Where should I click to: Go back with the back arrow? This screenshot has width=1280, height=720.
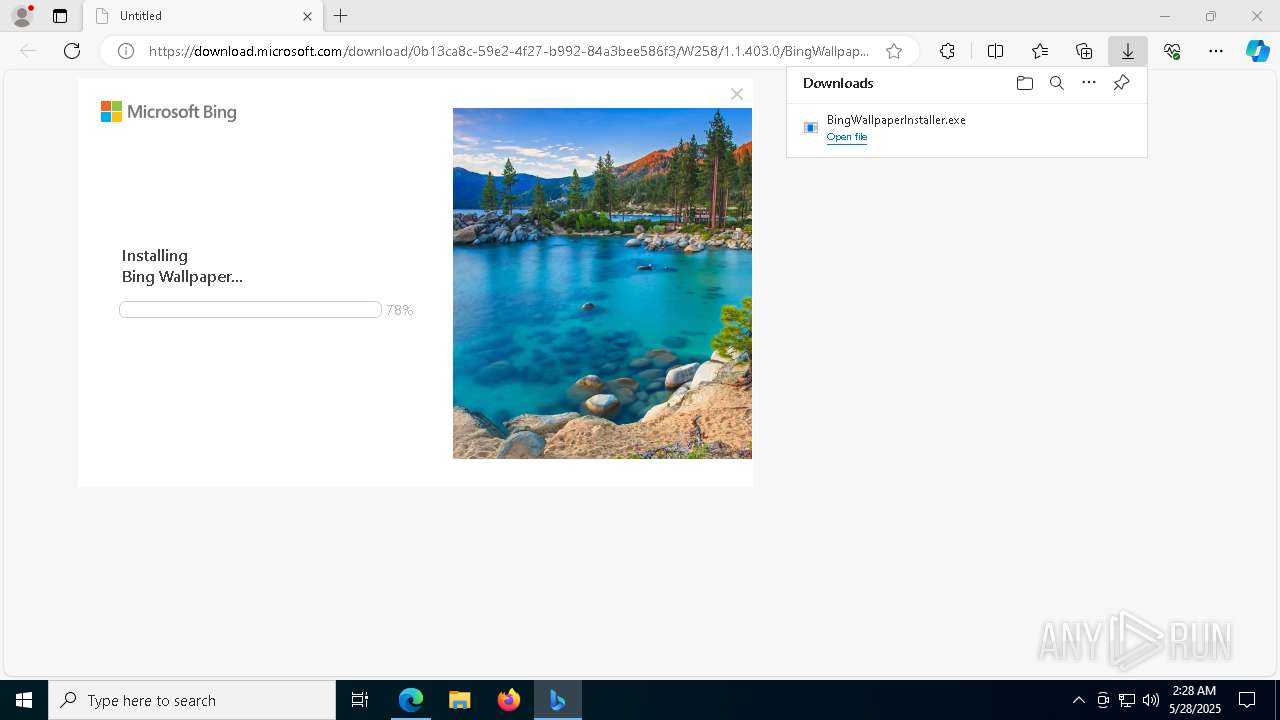28,51
